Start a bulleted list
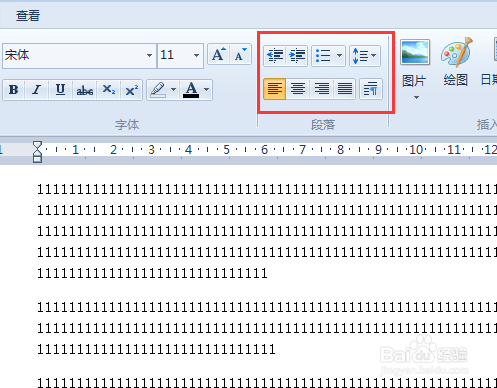Viewport: 497px width, 388px height. 323,56
